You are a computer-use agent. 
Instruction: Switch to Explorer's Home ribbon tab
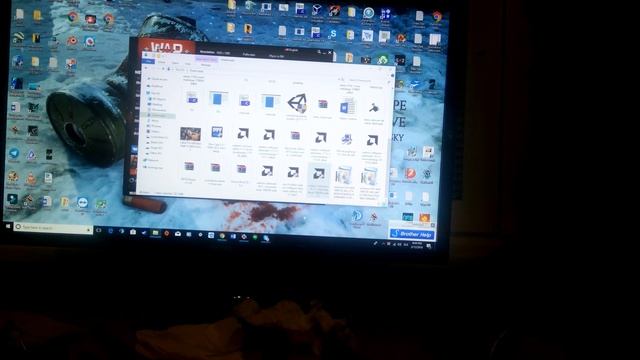pyautogui.click(x=161, y=62)
